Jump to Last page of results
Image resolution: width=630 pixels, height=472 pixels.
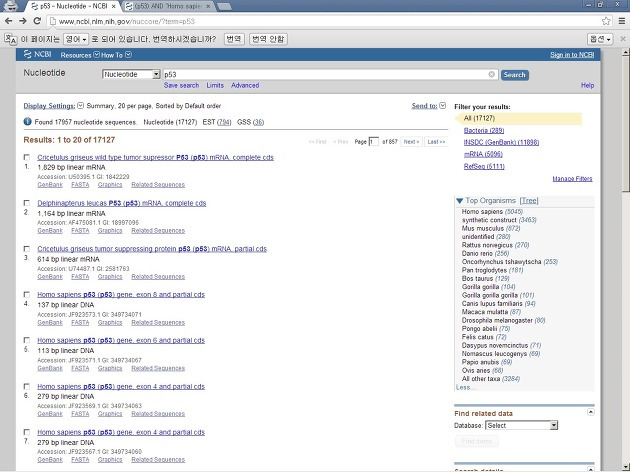(436, 142)
